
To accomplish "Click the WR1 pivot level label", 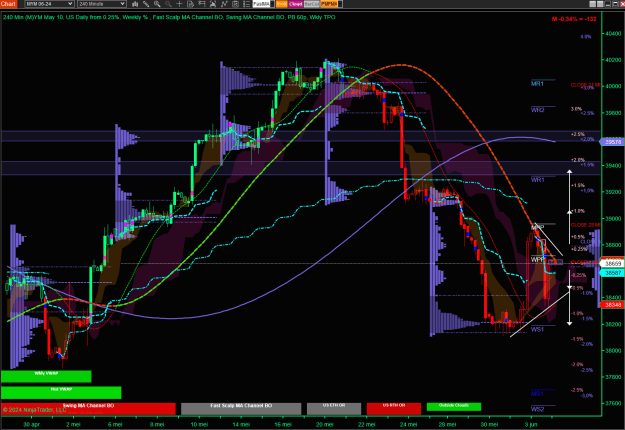I will click(x=537, y=180).
